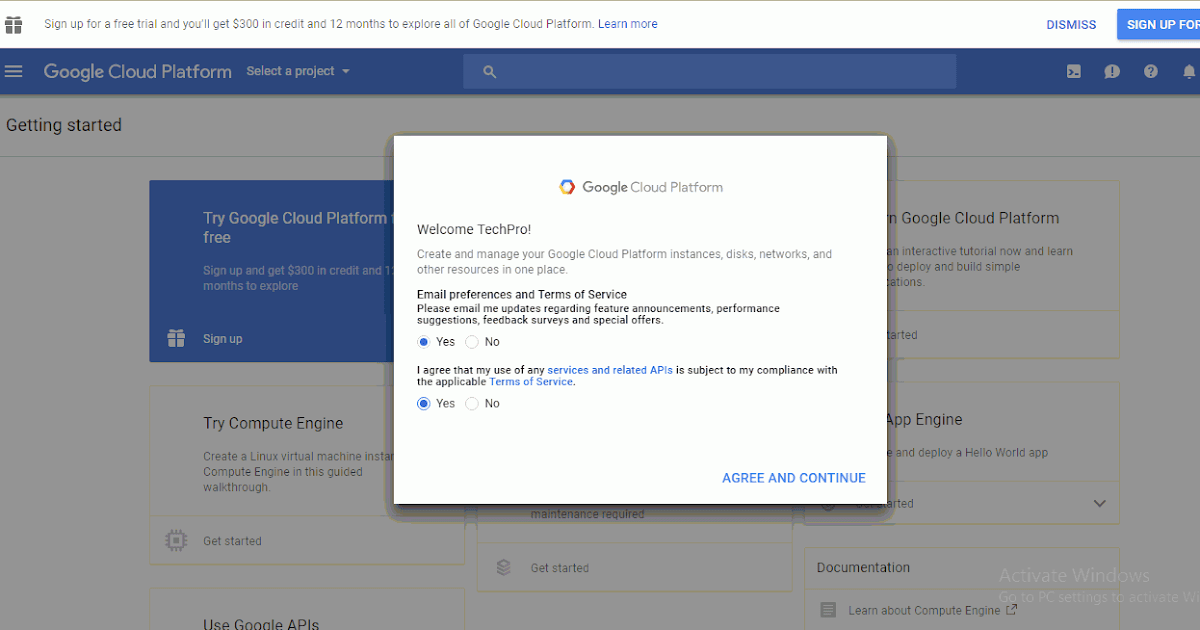This screenshot has height=630, width=1200.
Task: Click the search magnifier icon
Action: 489,71
